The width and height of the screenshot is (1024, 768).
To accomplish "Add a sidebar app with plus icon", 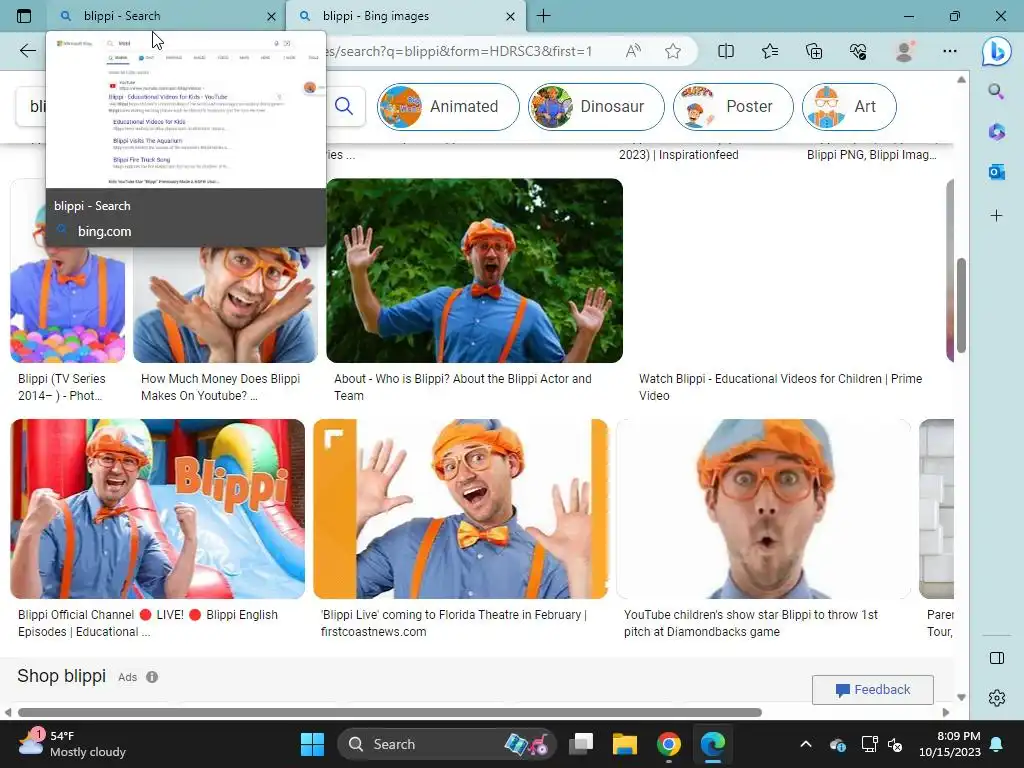I will 996,216.
